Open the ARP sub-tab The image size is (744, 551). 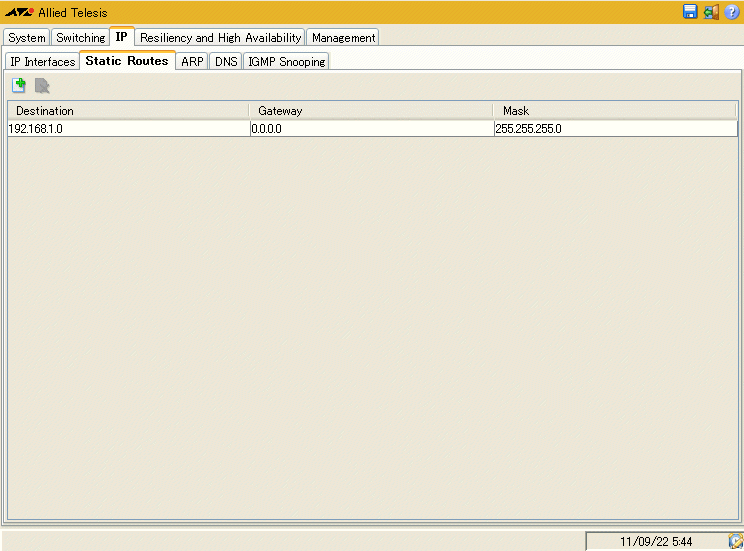[192, 62]
